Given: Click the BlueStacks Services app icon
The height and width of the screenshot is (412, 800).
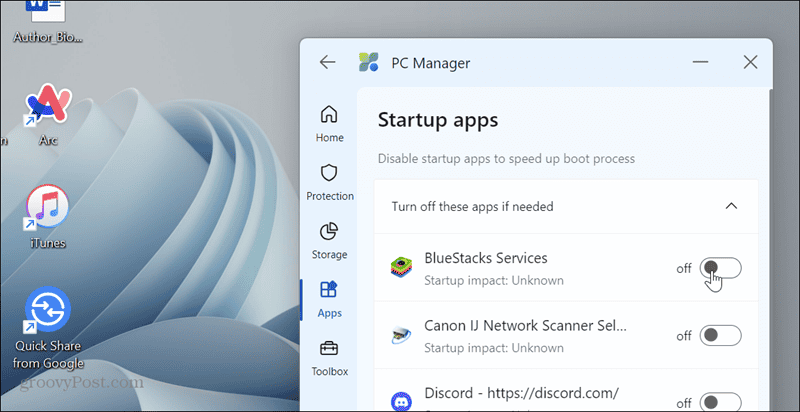Looking at the screenshot, I should 402,267.
